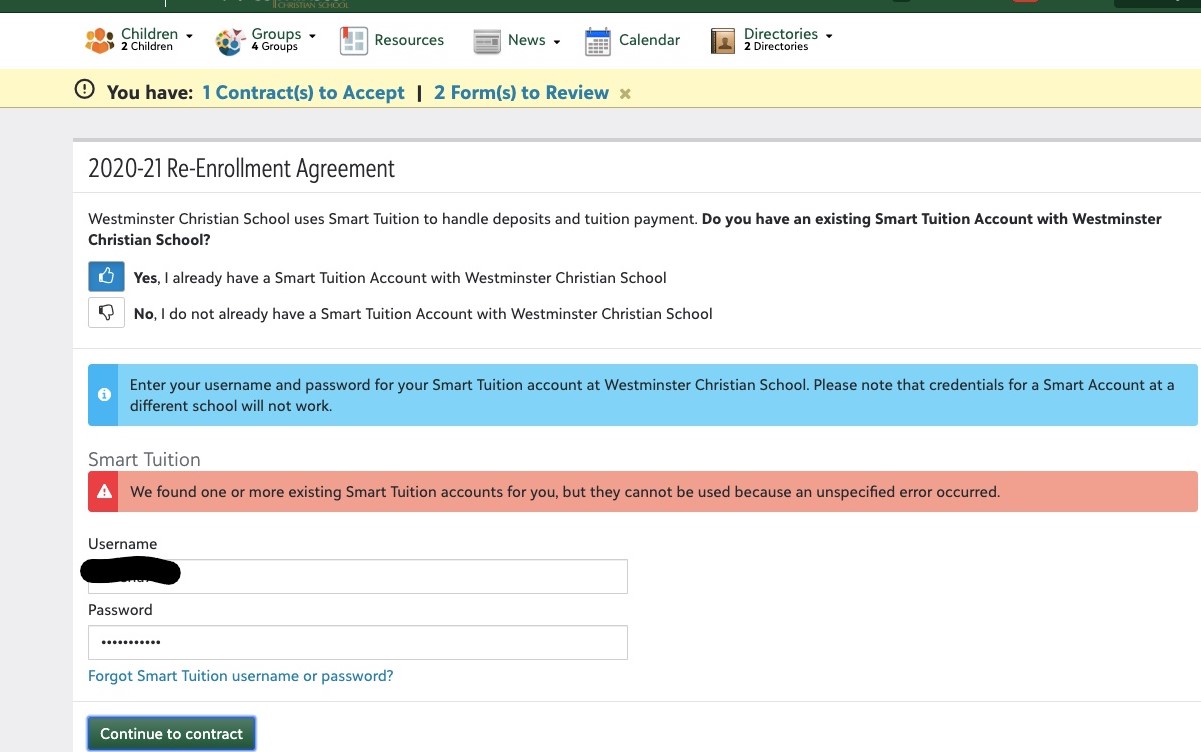Click the '2 Directories' count text
The image size is (1201, 752).
[x=776, y=47]
